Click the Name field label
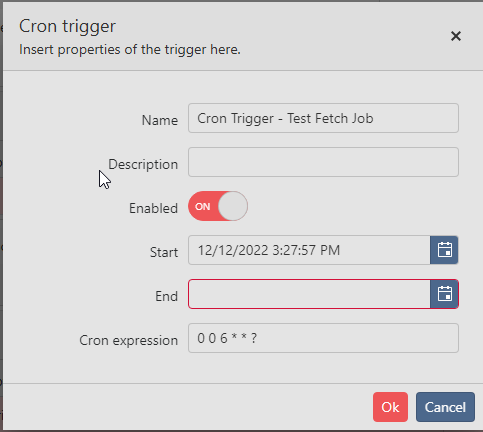 click(160, 120)
